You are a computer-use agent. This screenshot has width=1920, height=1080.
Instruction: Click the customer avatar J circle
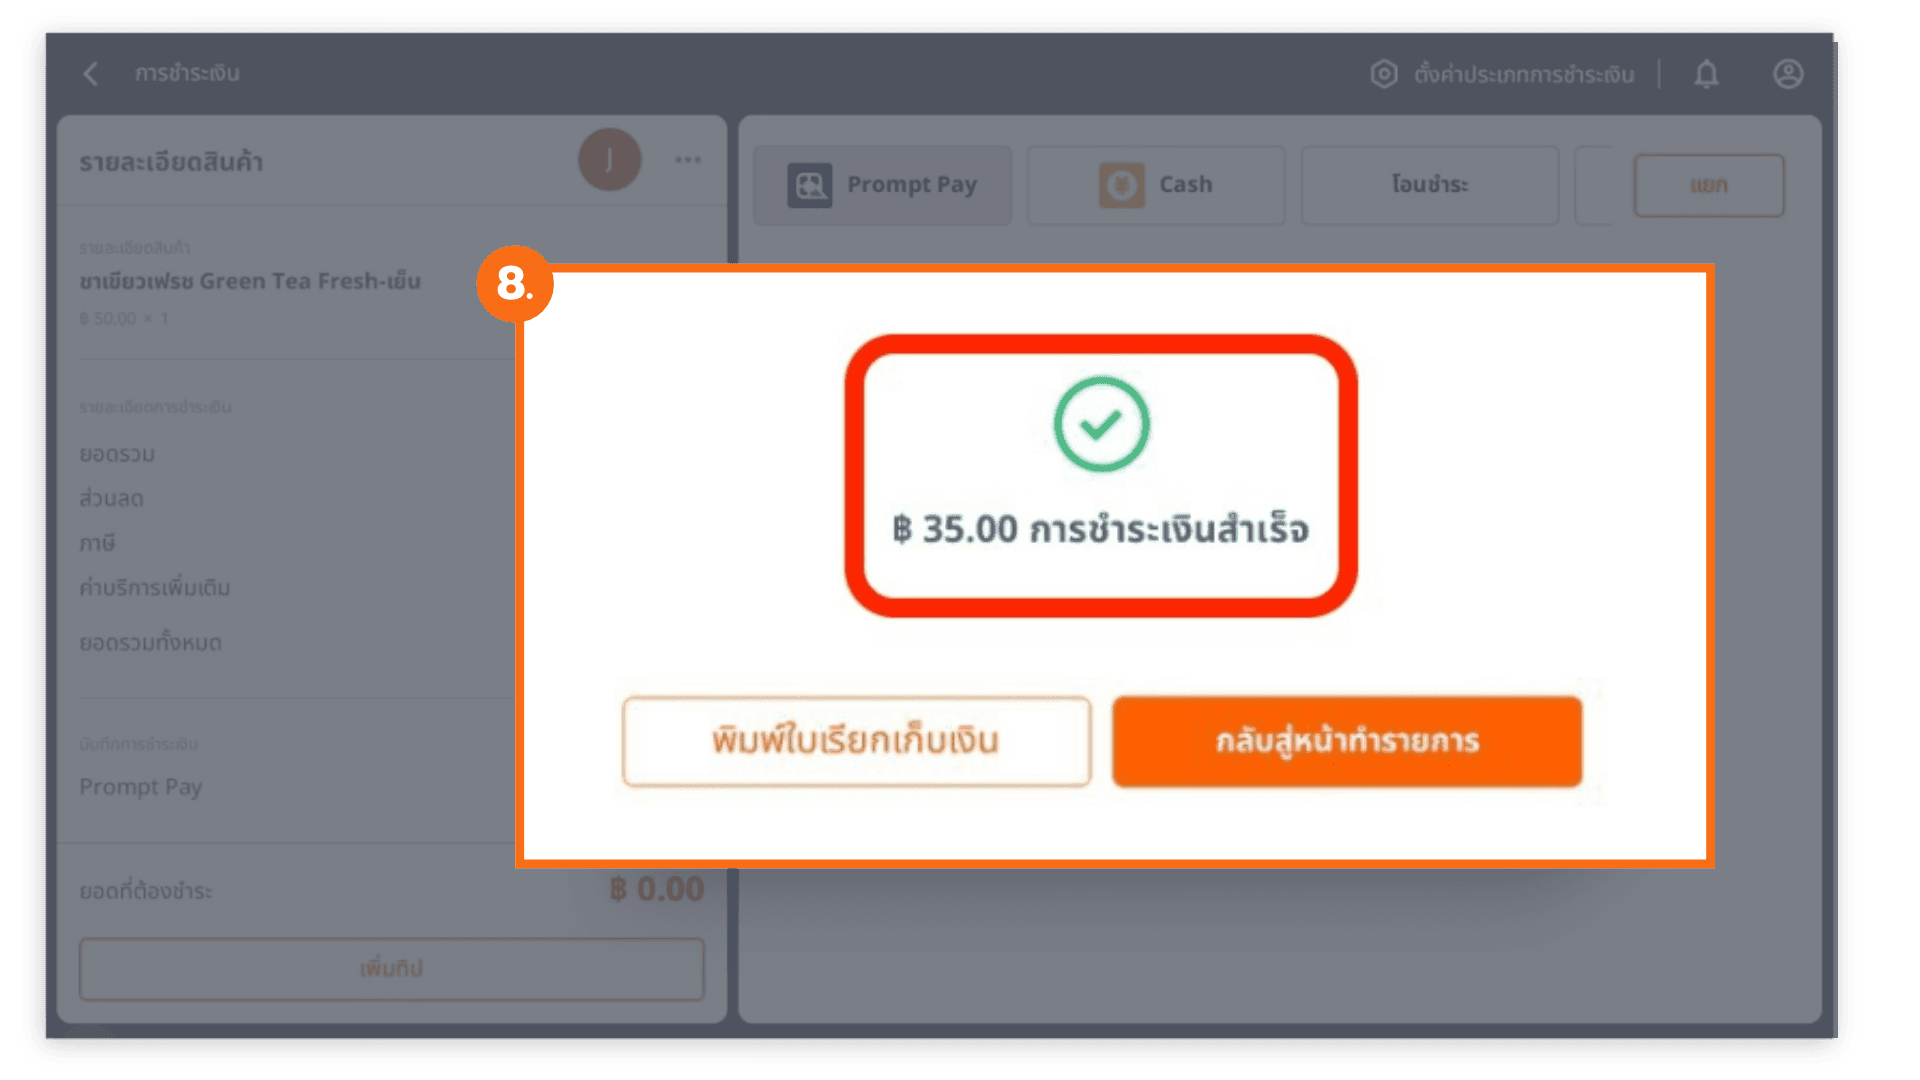click(x=610, y=160)
